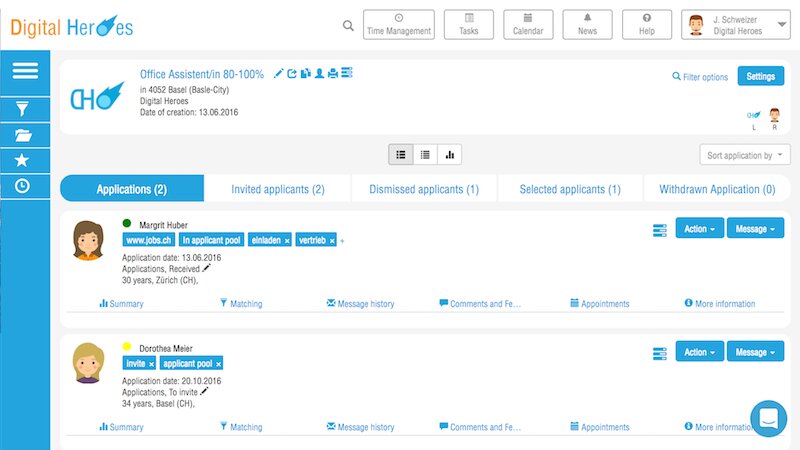Open the Dismissed applicants tab
The height and width of the screenshot is (450, 800).
point(424,189)
